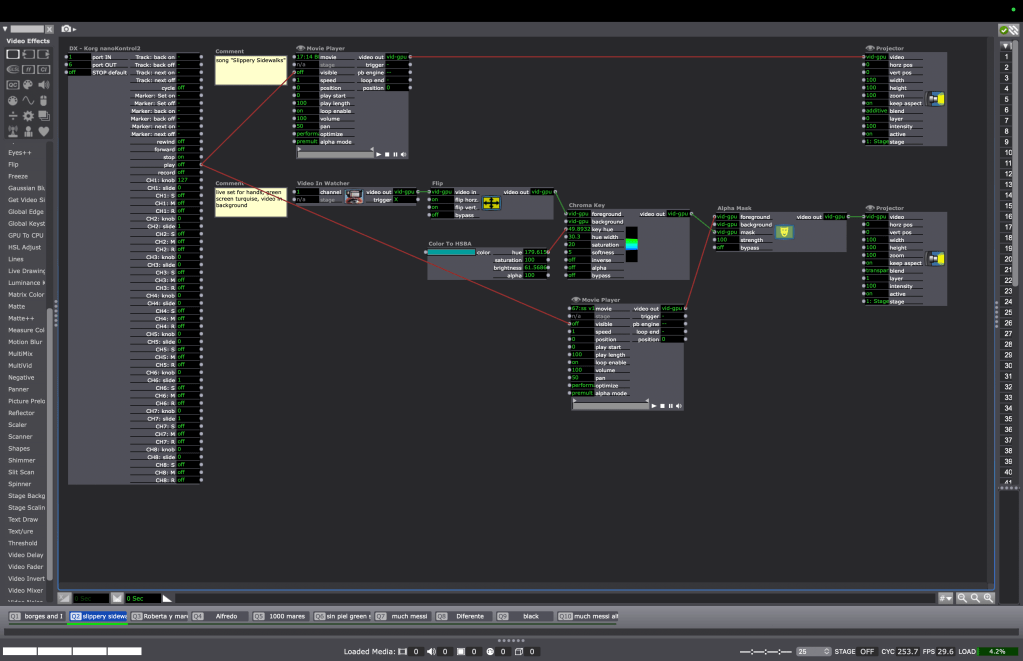This screenshot has height=661, width=1023.
Task: Collapse the toolbox disclosure triangle at top-left
Action: click(x=5, y=30)
